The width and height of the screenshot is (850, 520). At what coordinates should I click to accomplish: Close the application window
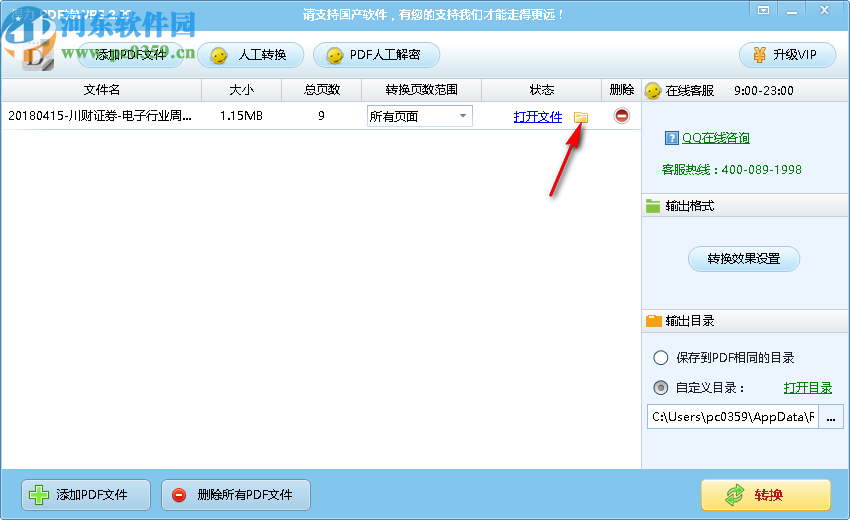pos(825,10)
